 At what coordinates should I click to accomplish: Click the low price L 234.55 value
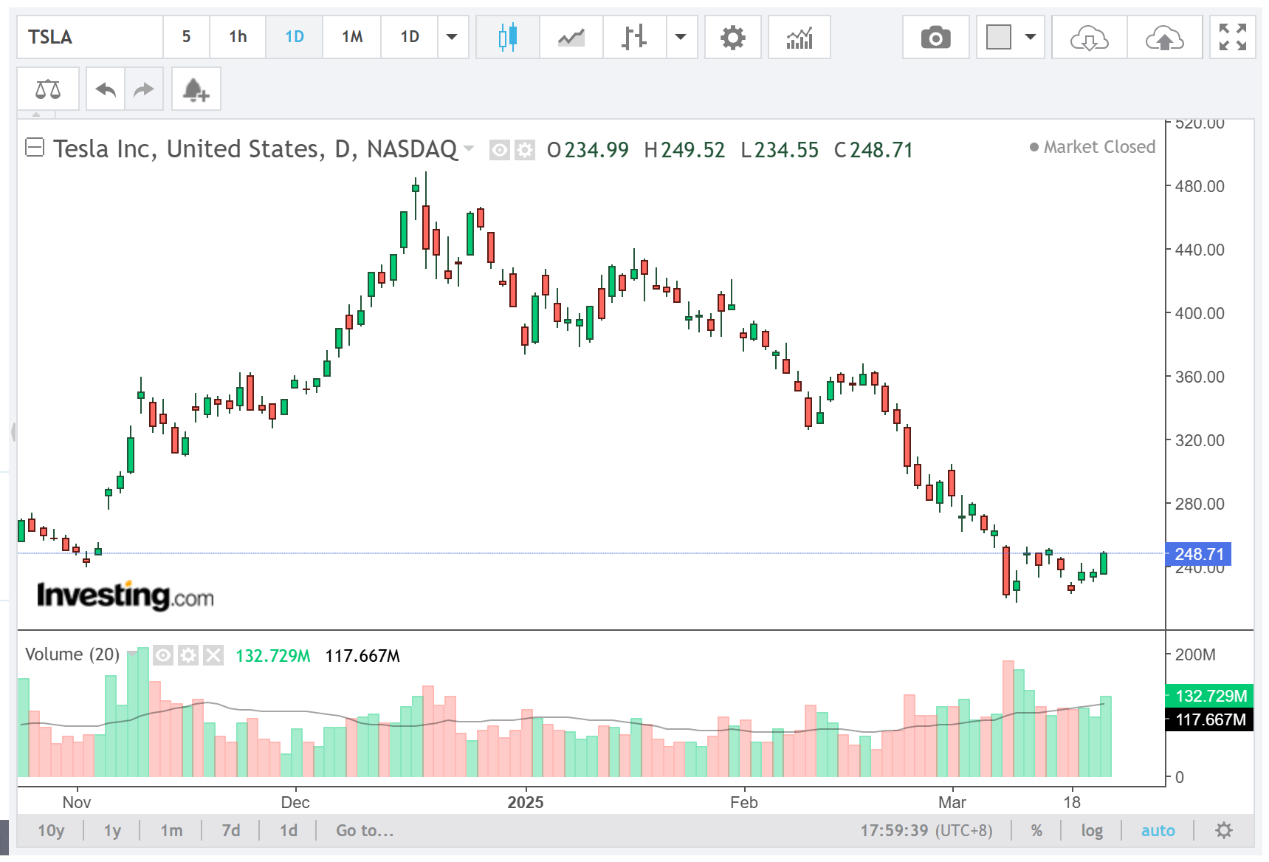[779, 150]
